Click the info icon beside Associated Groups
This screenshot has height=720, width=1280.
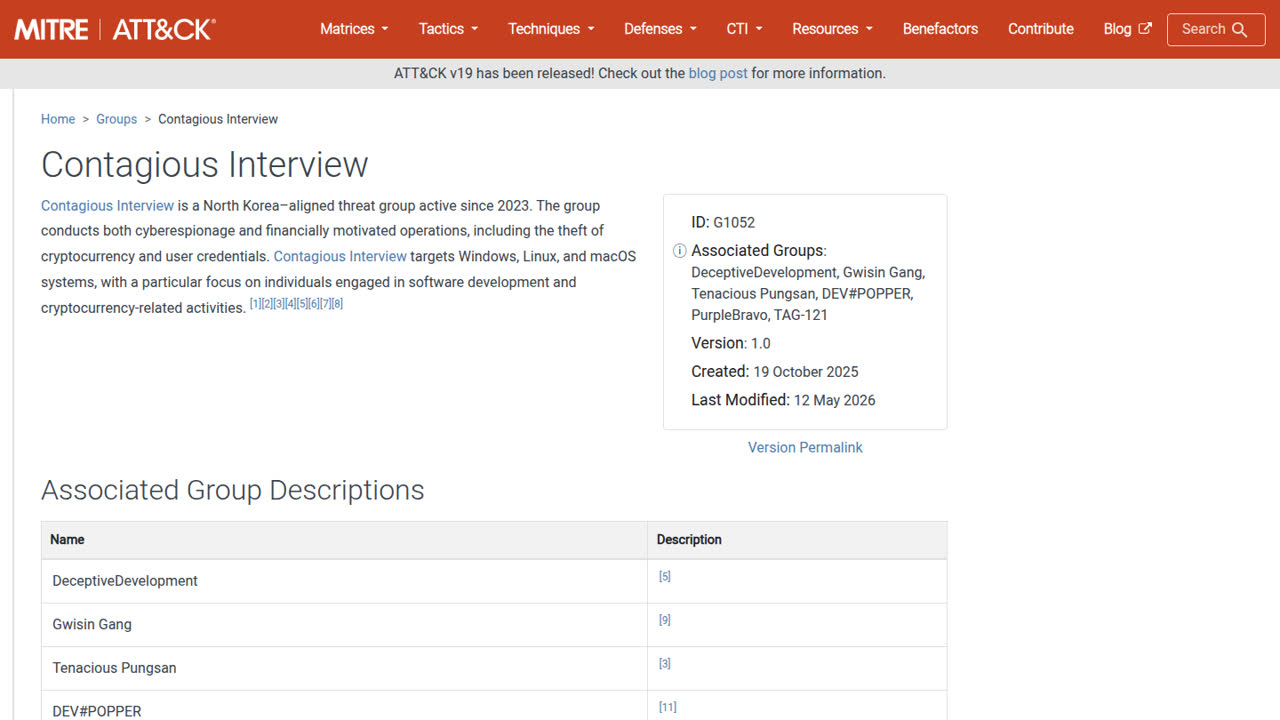pyautogui.click(x=679, y=251)
